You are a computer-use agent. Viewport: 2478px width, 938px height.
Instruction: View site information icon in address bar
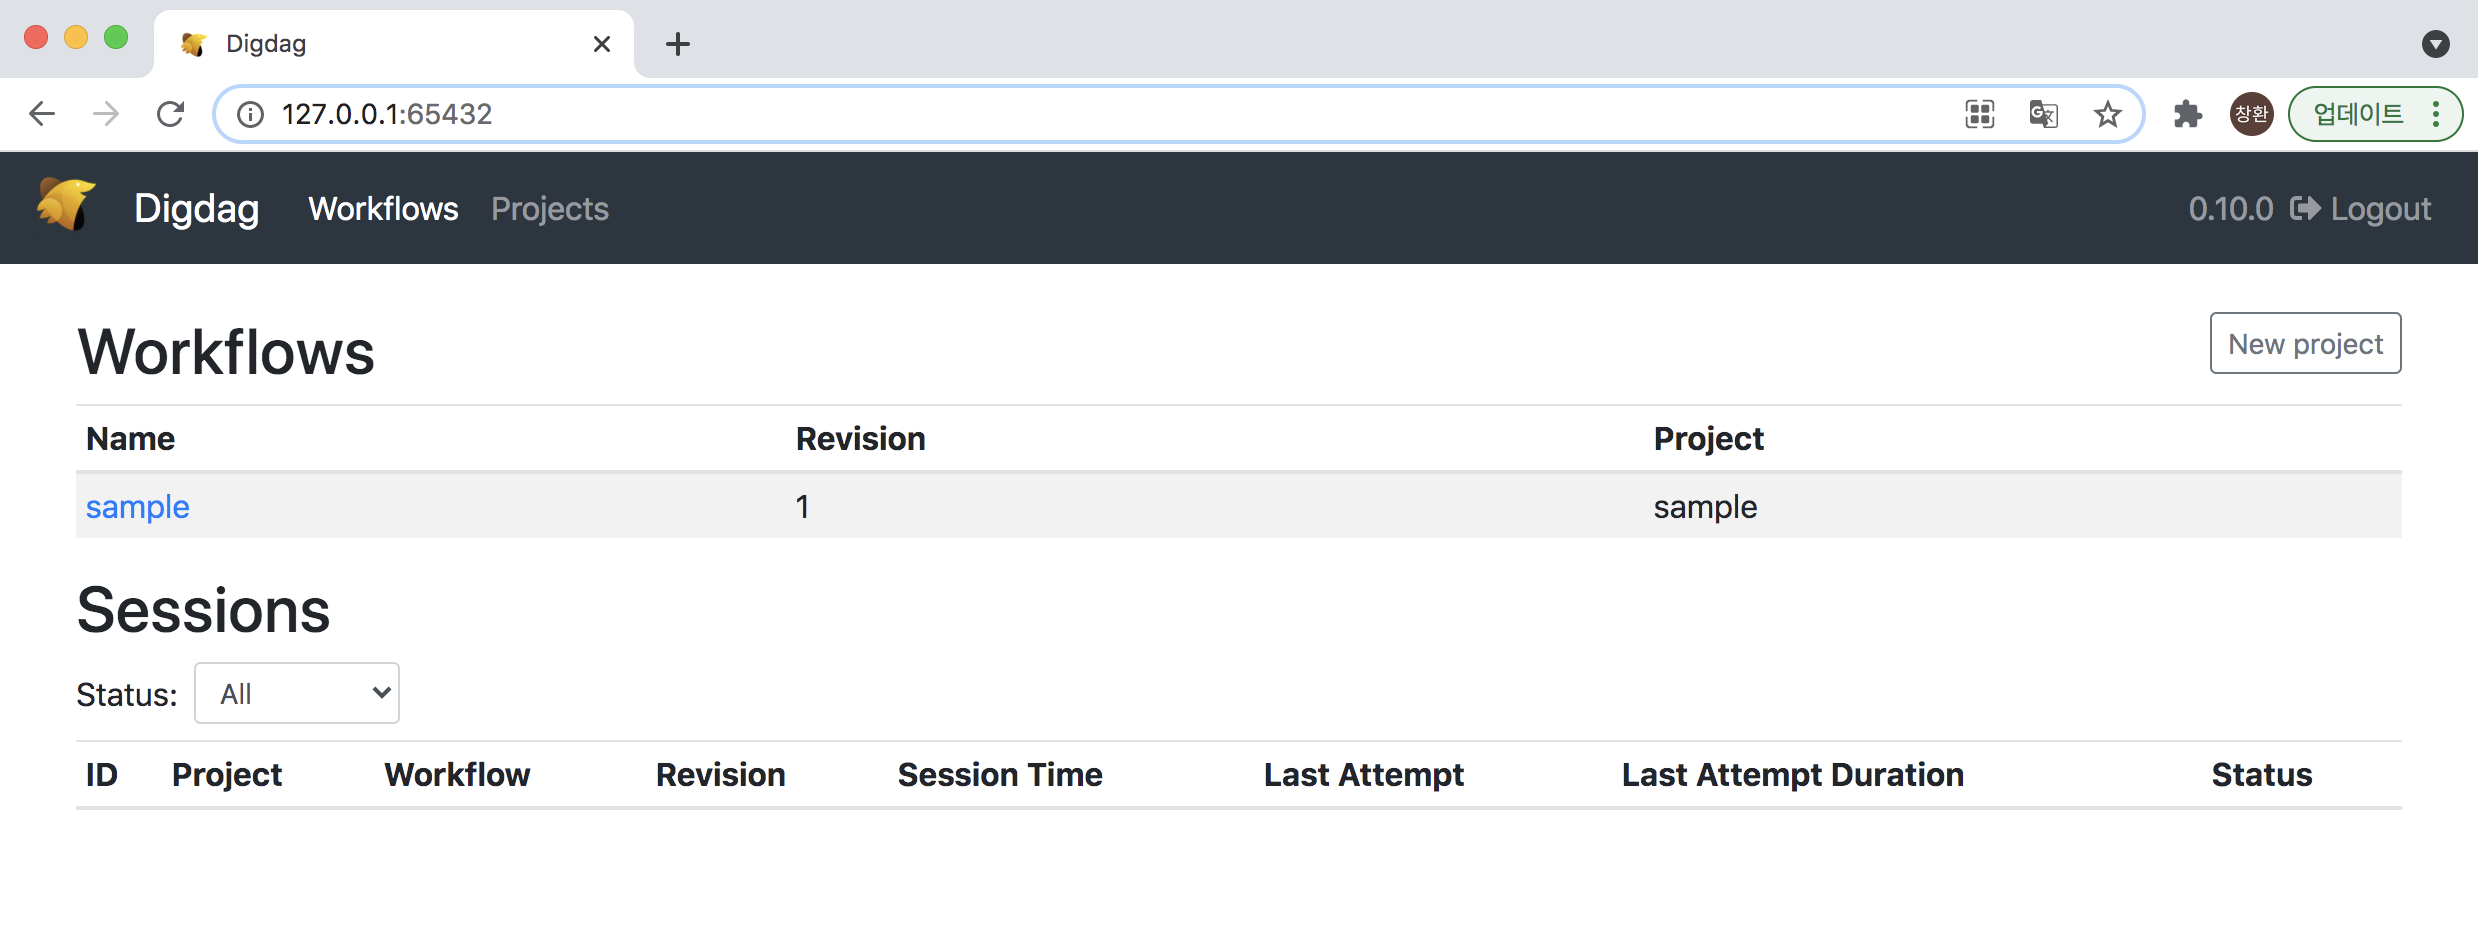point(250,114)
